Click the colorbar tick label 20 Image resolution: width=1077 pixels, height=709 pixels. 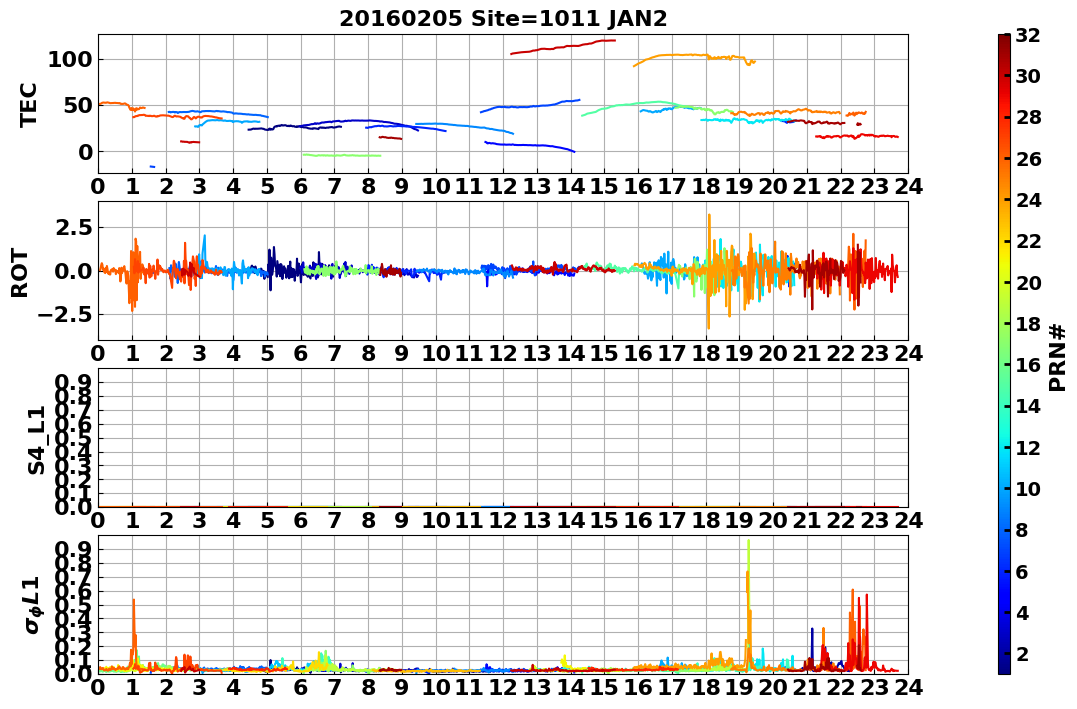pyautogui.click(x=1027, y=282)
